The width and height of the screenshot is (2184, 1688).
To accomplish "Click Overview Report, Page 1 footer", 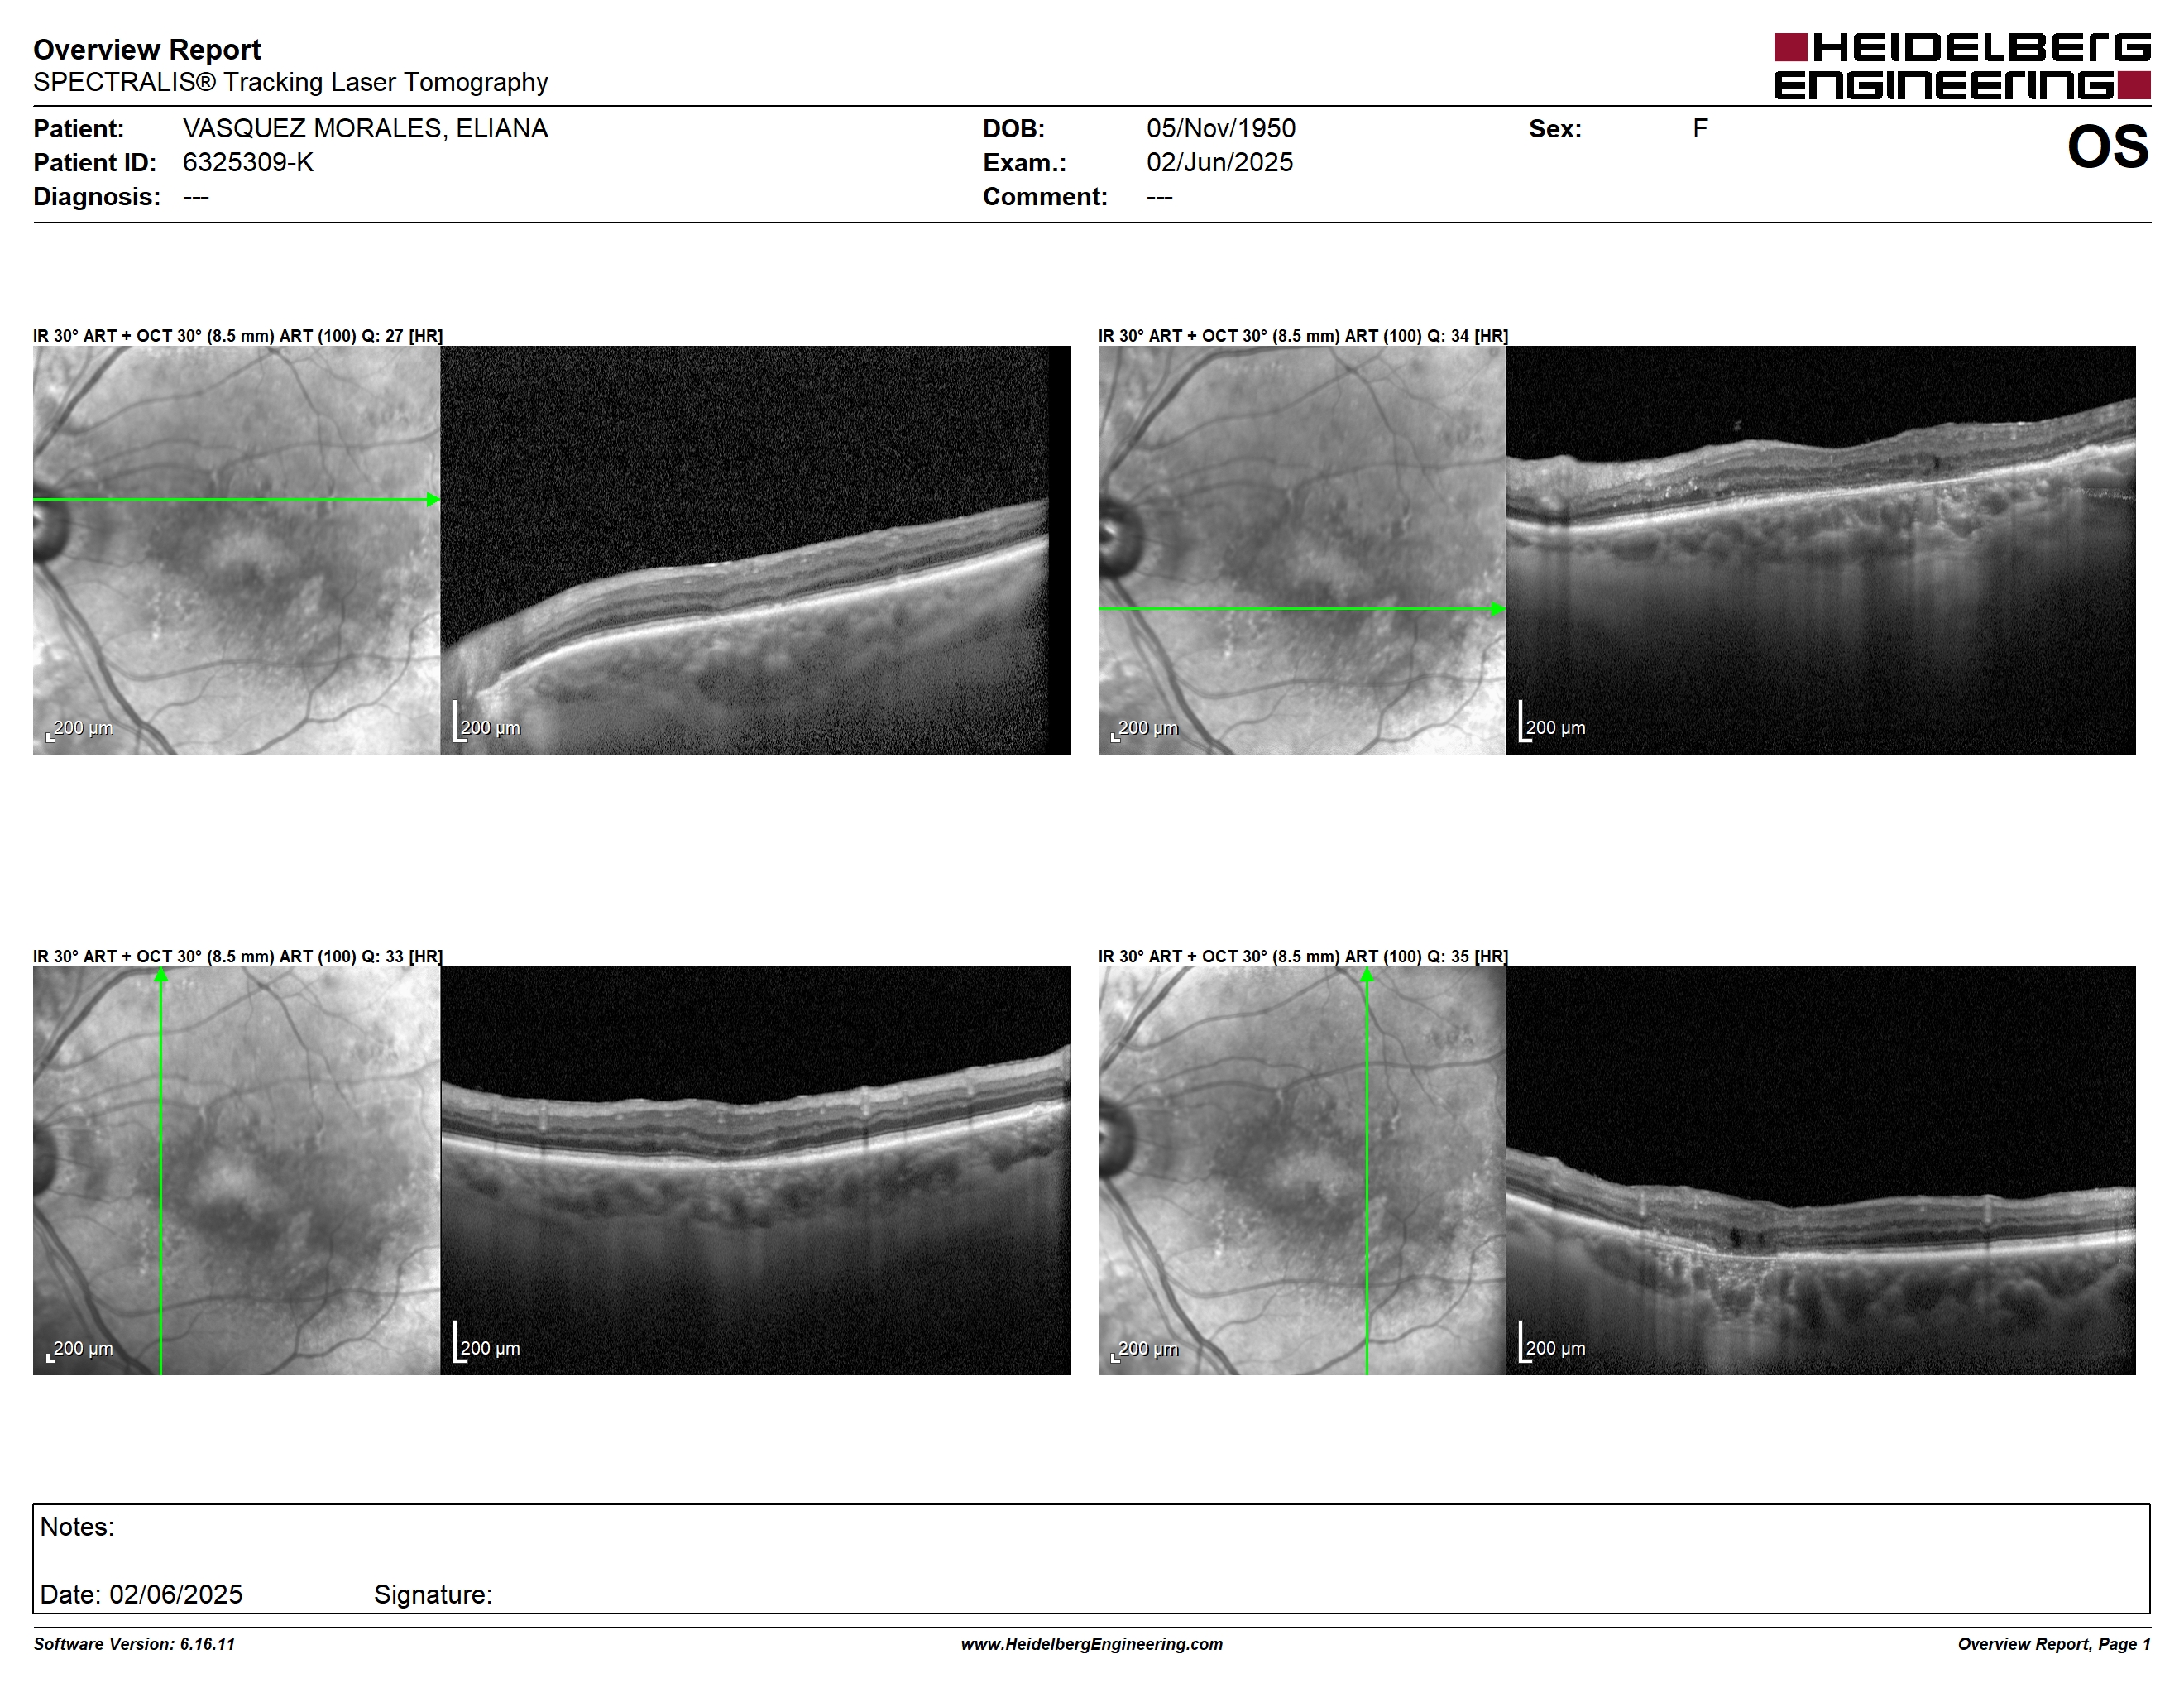I will [2054, 1644].
